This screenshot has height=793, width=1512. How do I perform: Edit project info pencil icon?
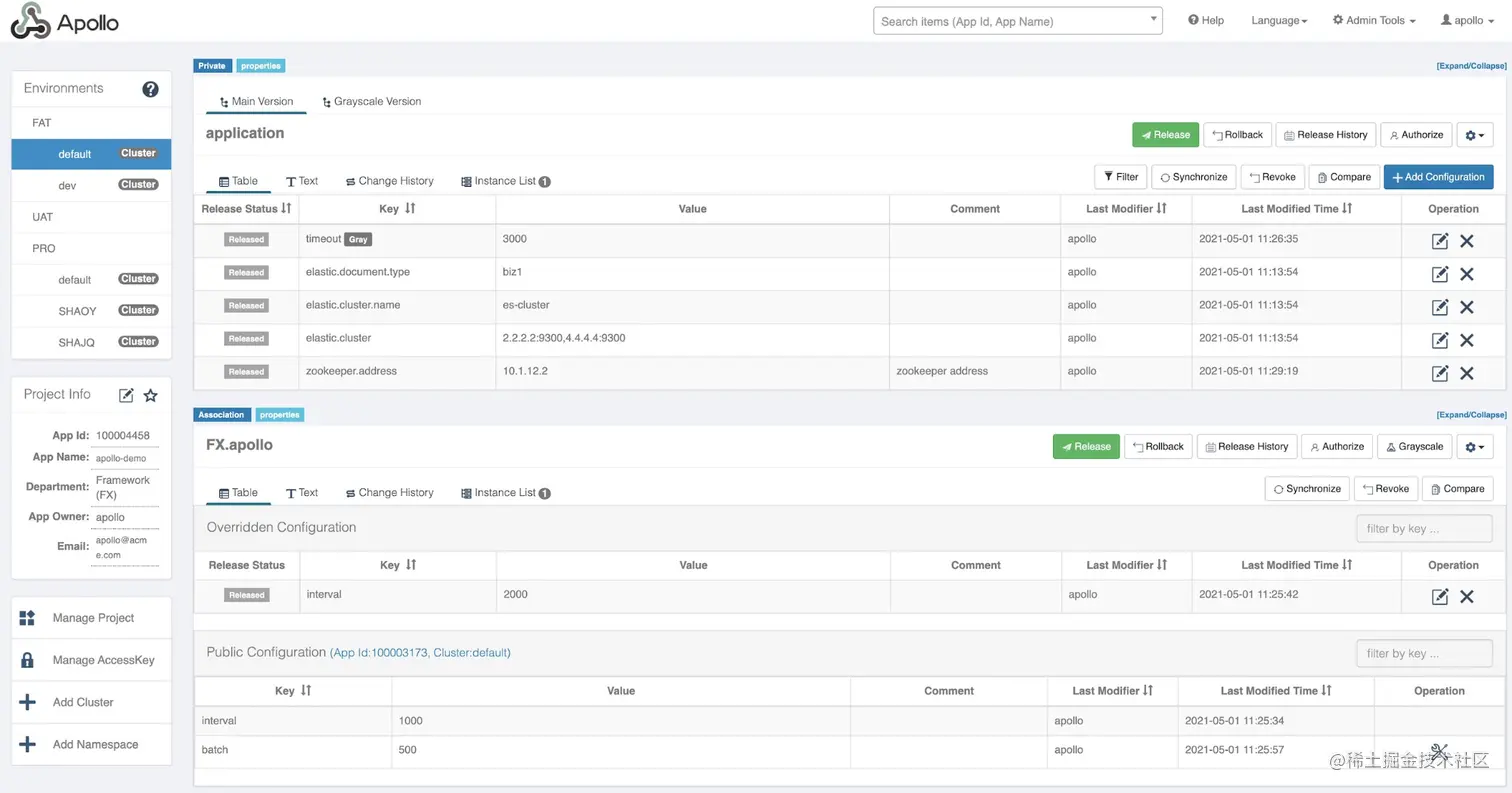126,395
